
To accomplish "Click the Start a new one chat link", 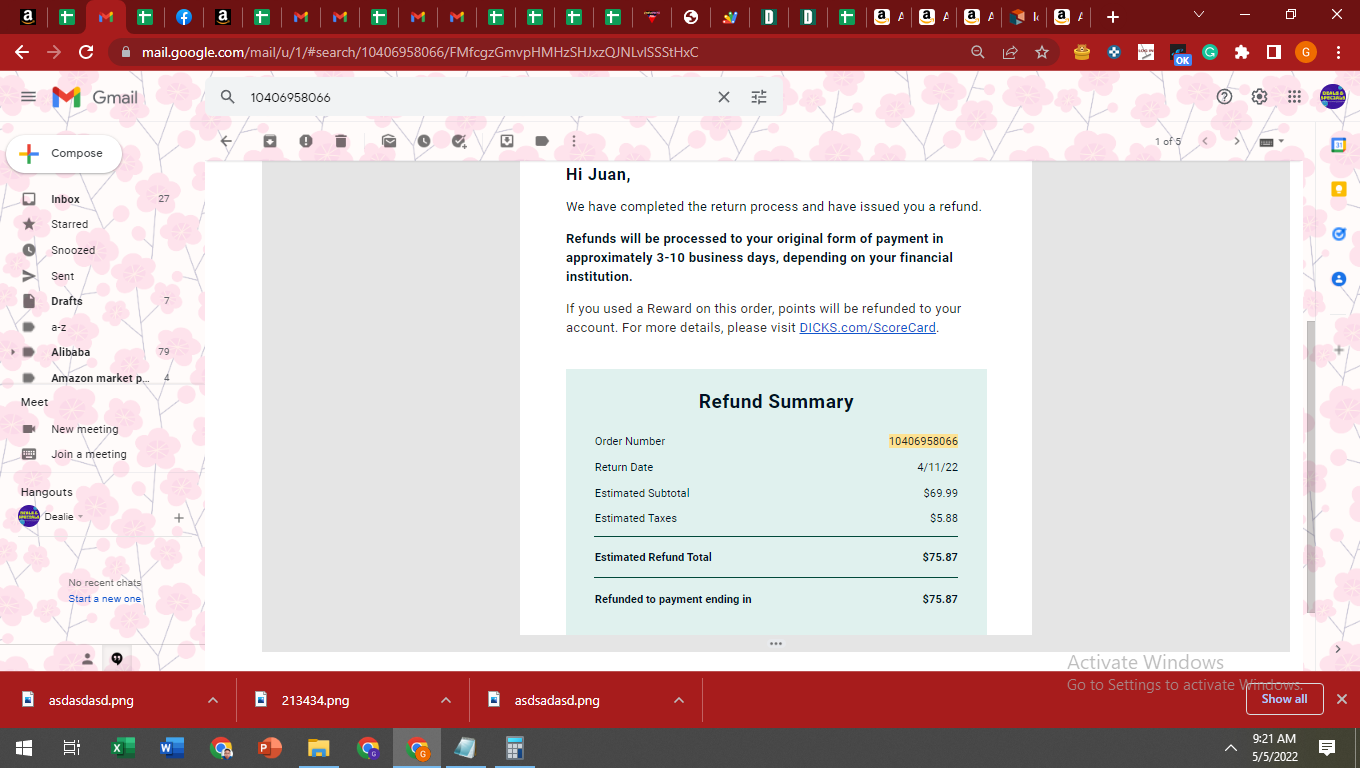I will coord(105,599).
